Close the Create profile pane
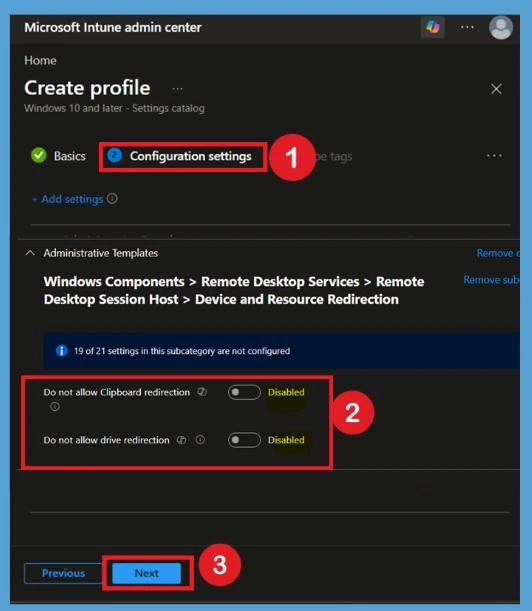This screenshot has height=611, width=532. (496, 89)
